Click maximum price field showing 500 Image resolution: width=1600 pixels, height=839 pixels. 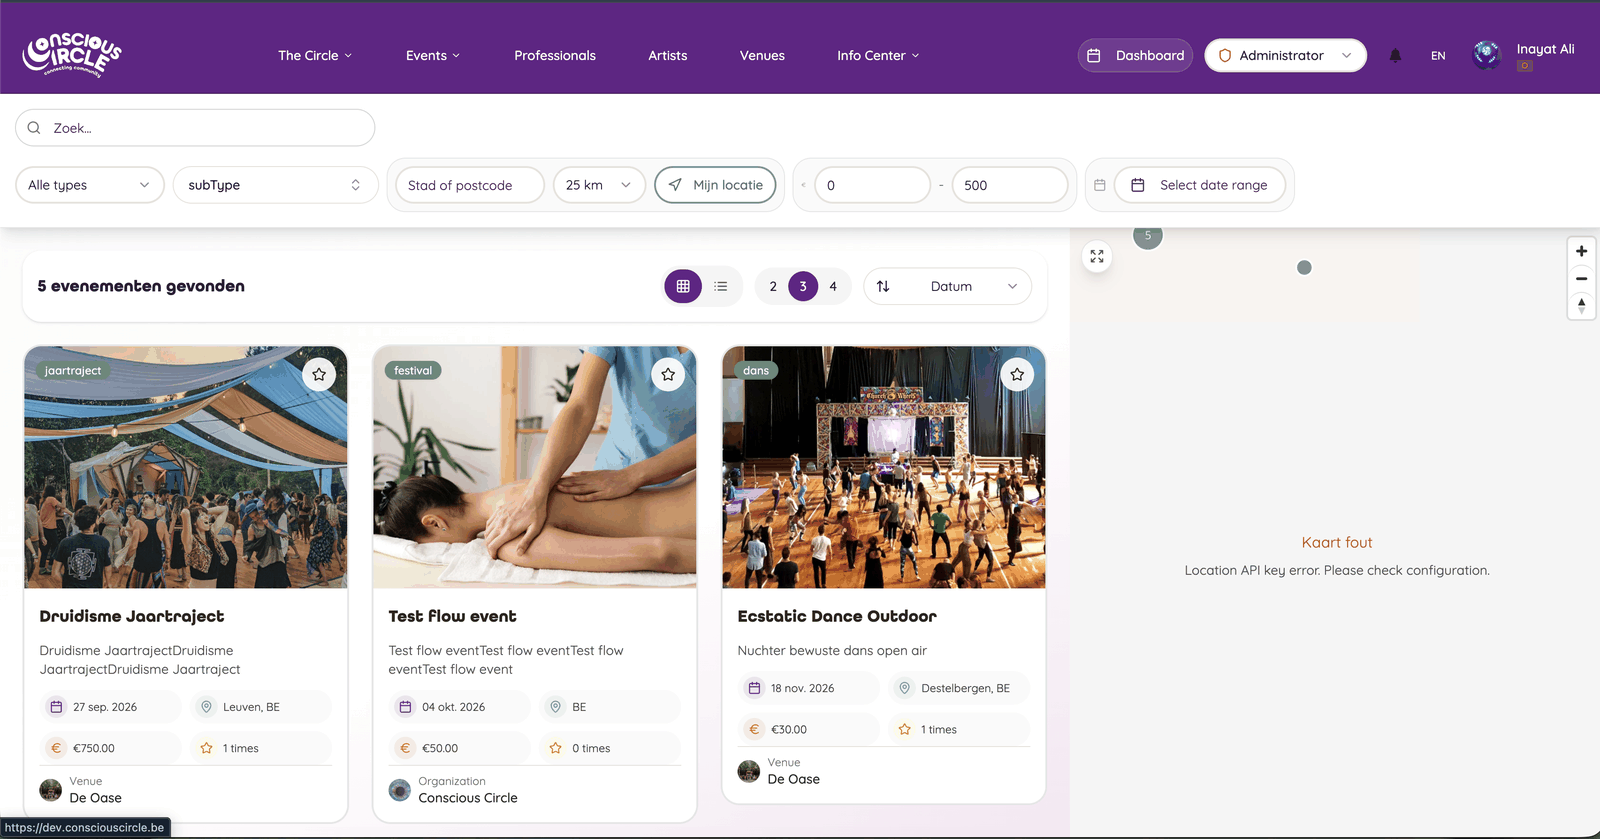tap(1010, 185)
